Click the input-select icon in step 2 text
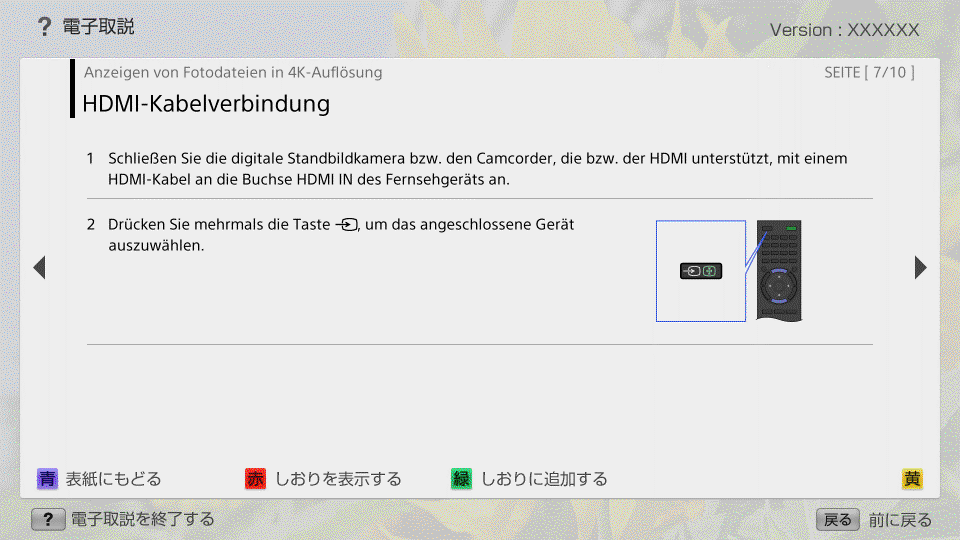Image resolution: width=960 pixels, height=540 pixels. (x=347, y=226)
